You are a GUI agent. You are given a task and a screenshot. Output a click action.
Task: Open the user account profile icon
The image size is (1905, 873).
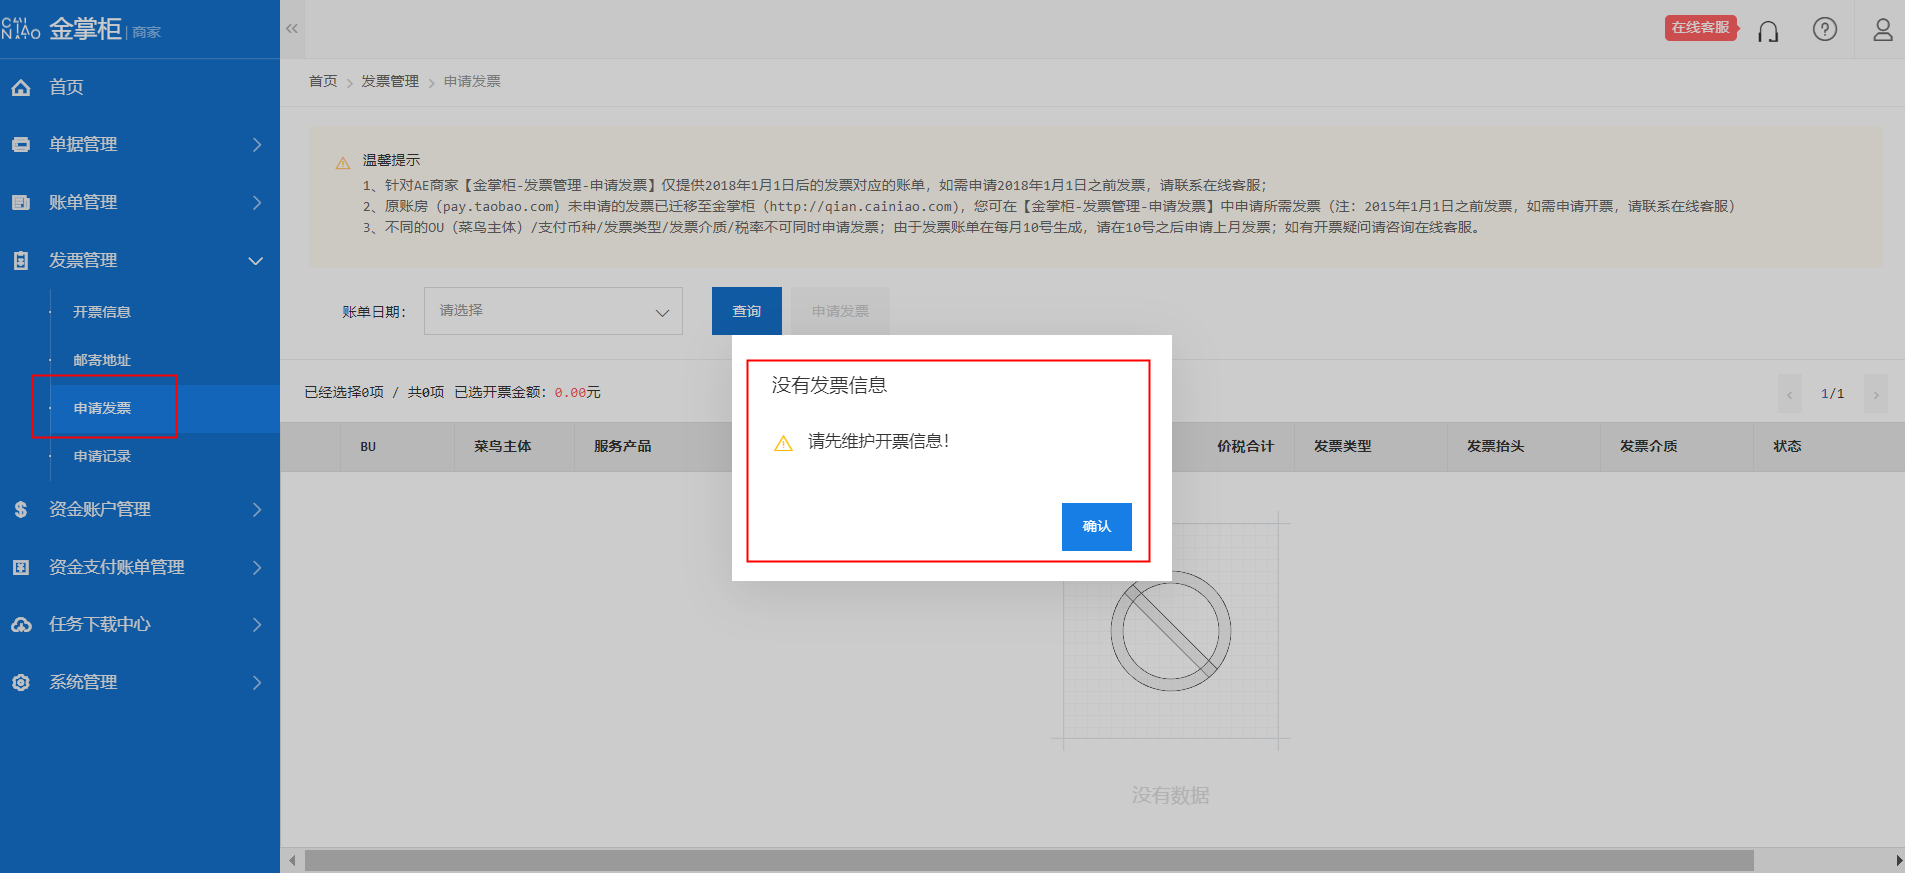[x=1883, y=29]
